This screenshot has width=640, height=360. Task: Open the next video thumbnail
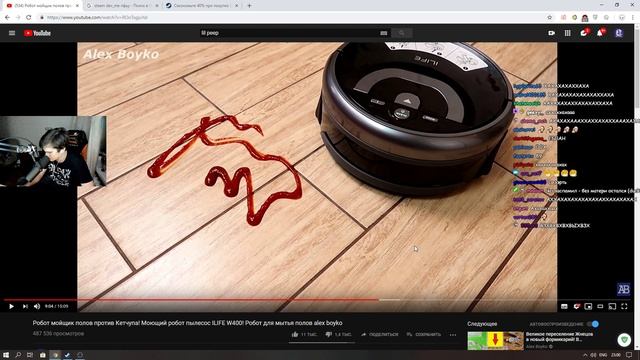pyautogui.click(x=496, y=341)
